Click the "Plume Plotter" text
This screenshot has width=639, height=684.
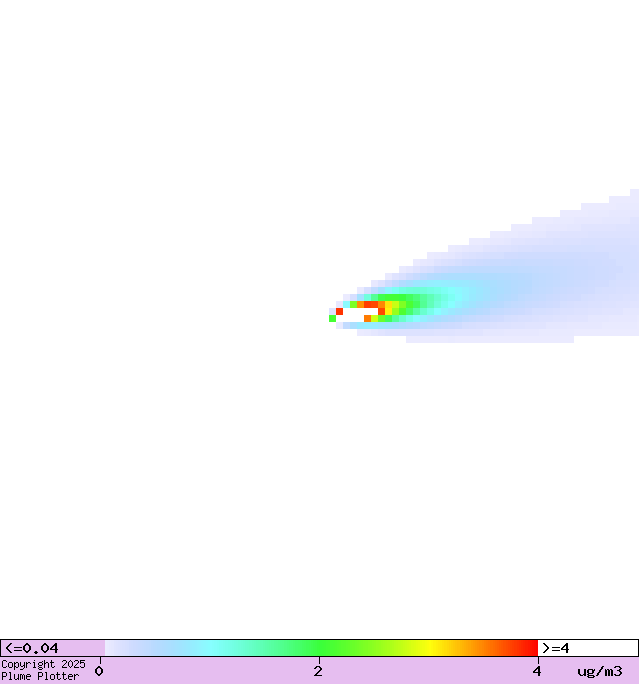pos(40,676)
